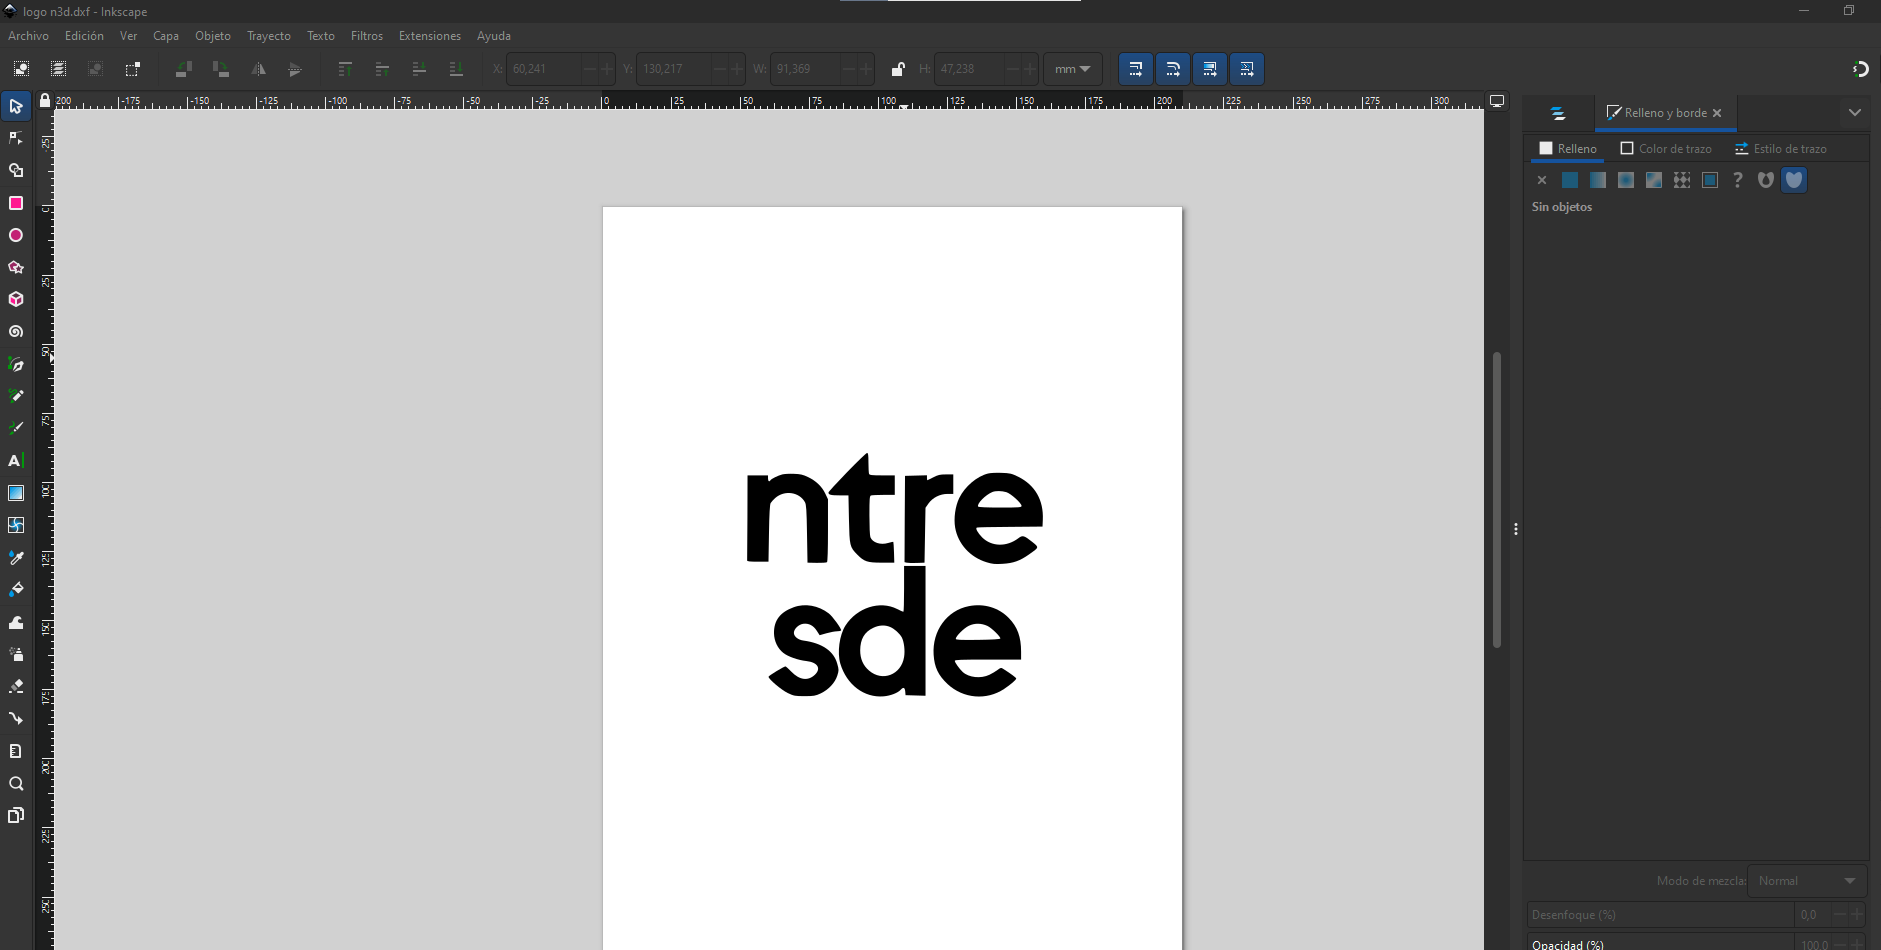Click Select All in All Layers icon
Screen dimensions: 1881x950
pyautogui.click(x=58, y=69)
